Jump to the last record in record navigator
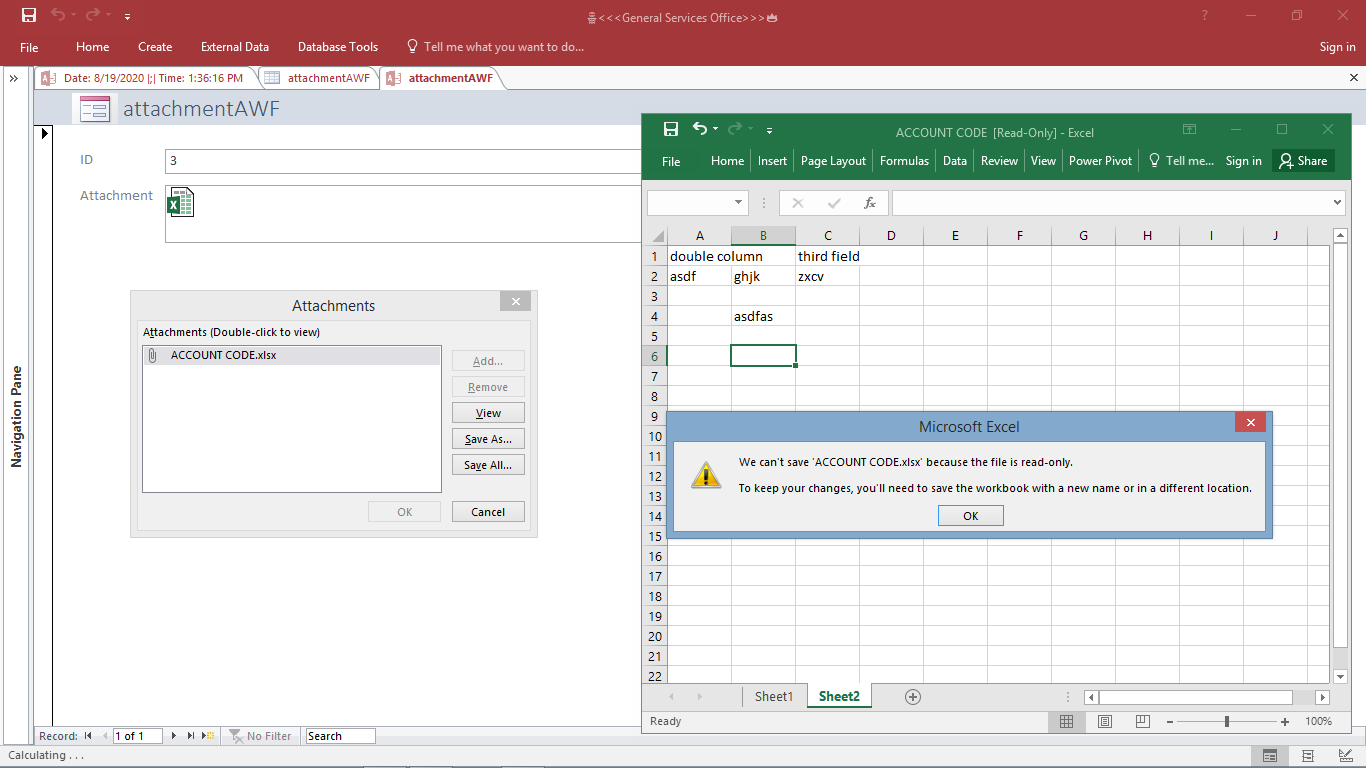The width and height of the screenshot is (1366, 768). point(190,736)
